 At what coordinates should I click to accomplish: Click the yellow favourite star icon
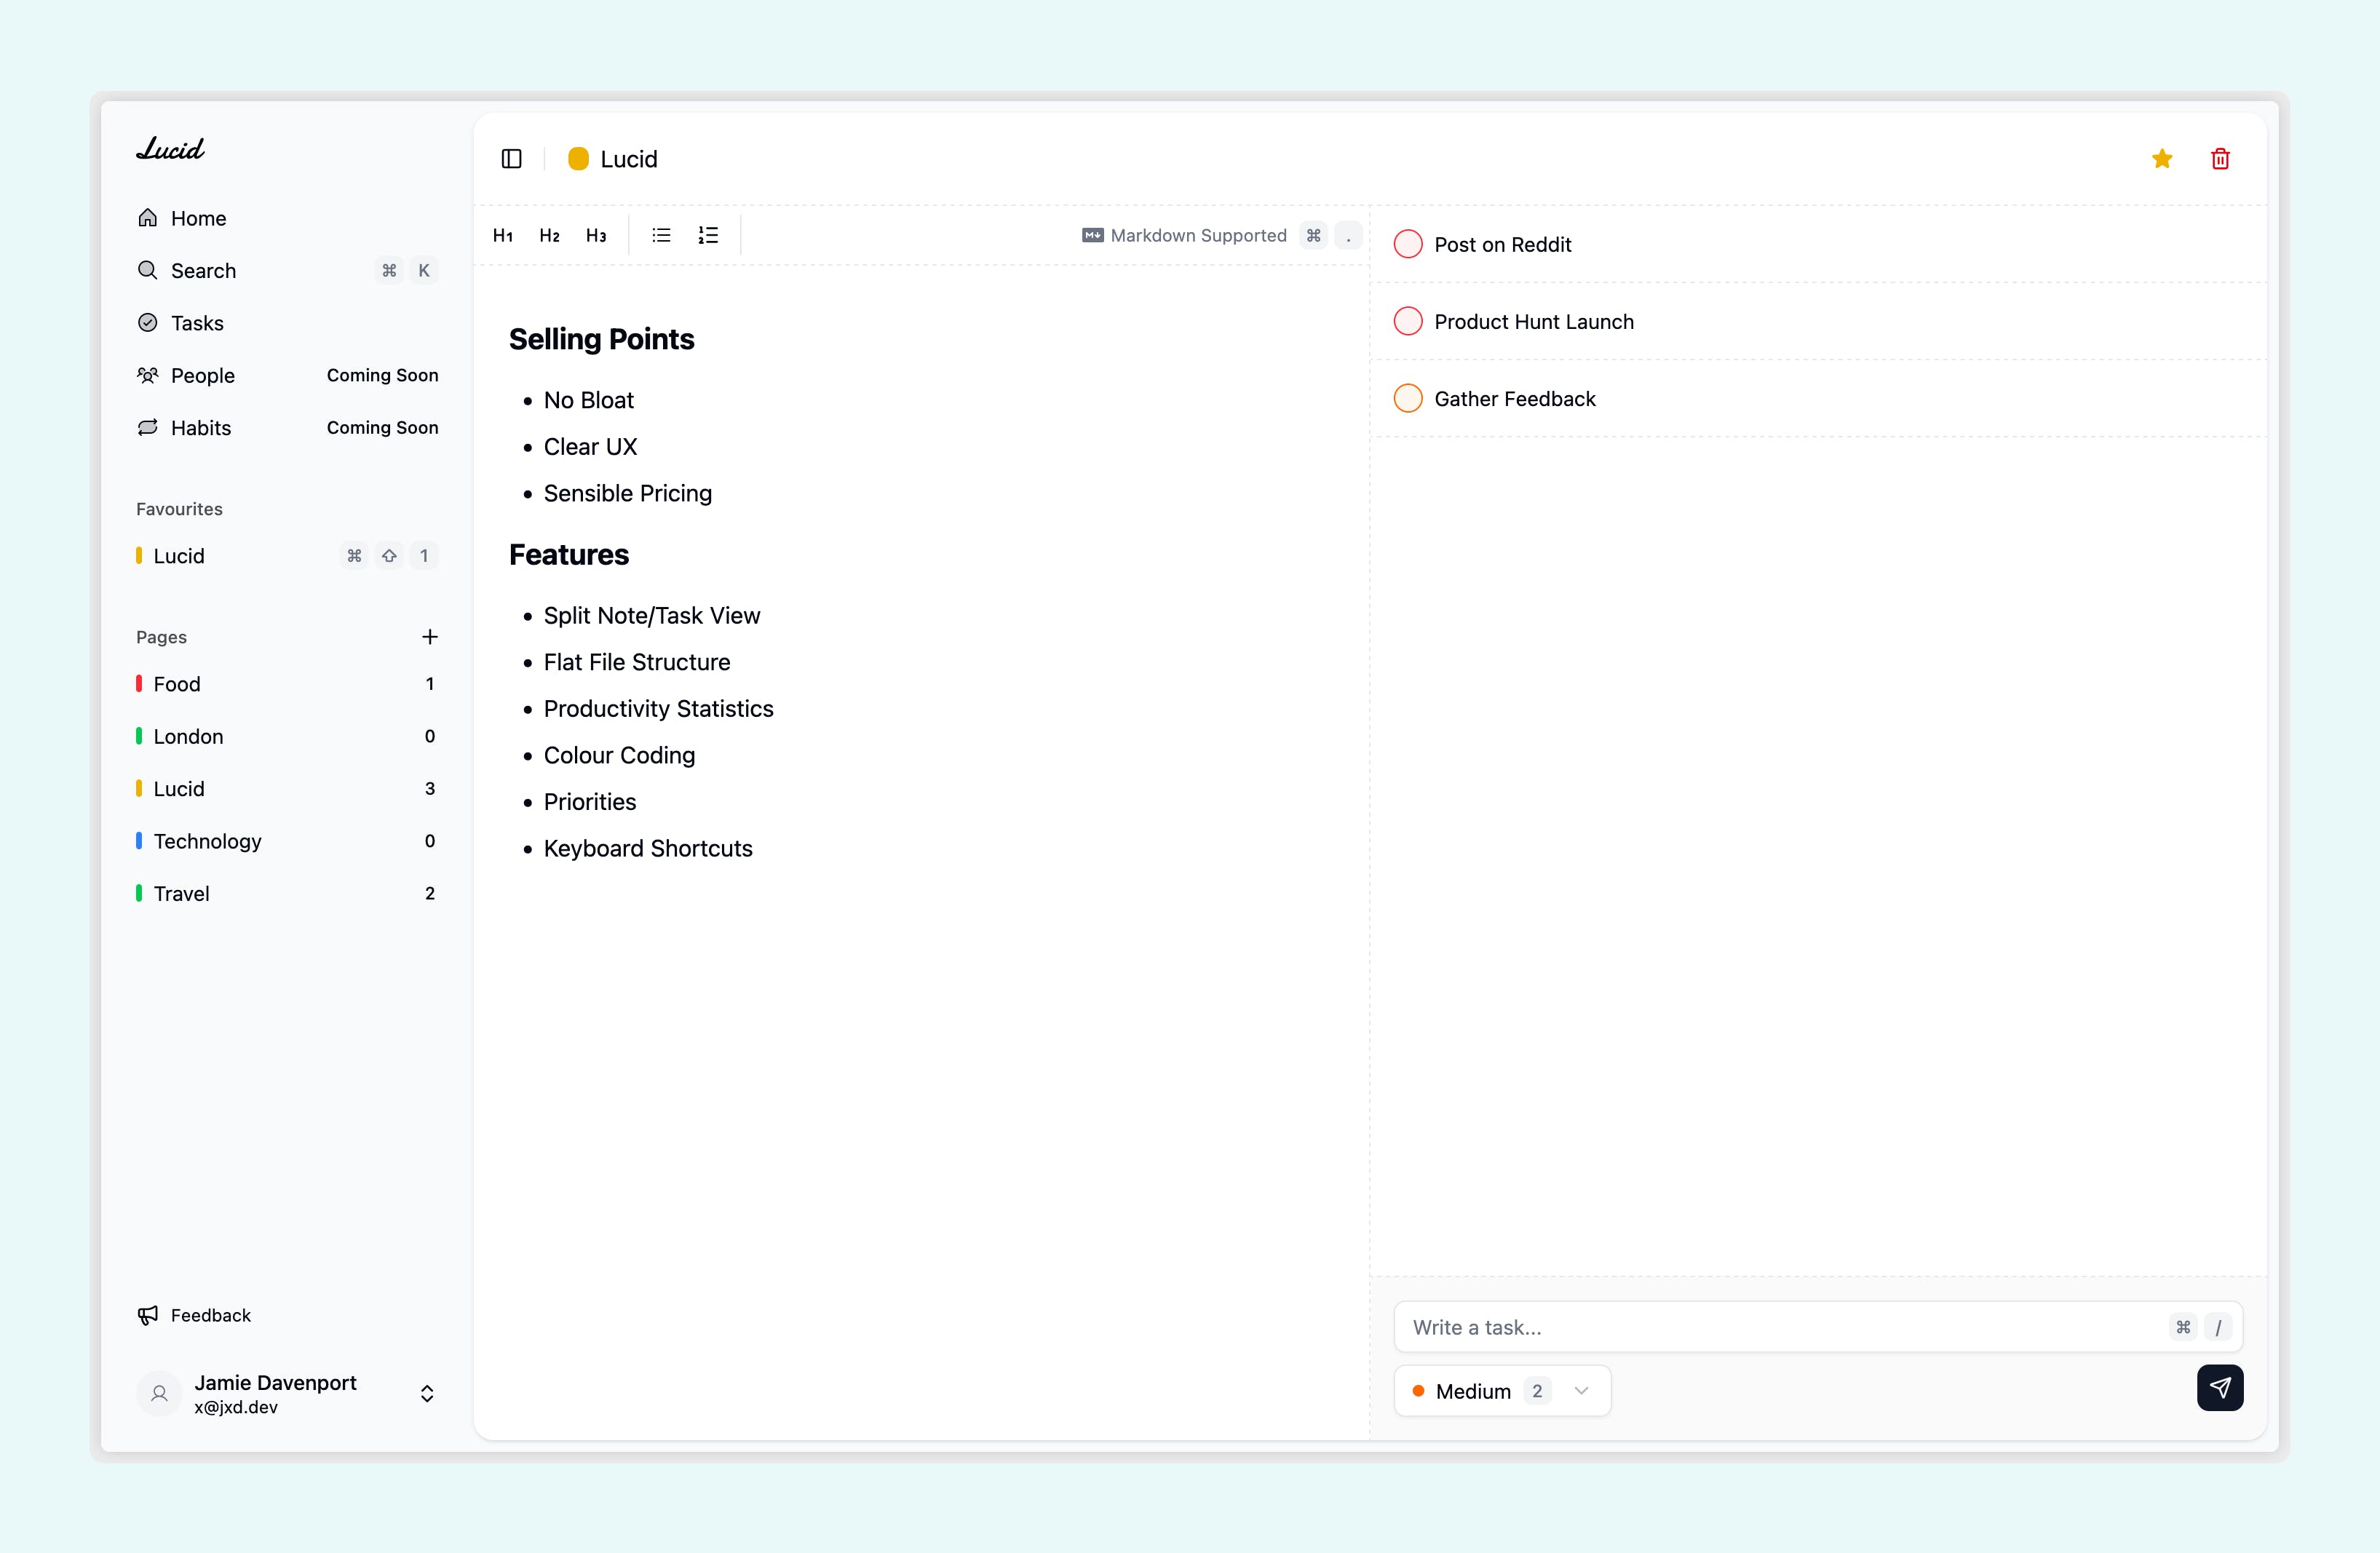(2161, 159)
